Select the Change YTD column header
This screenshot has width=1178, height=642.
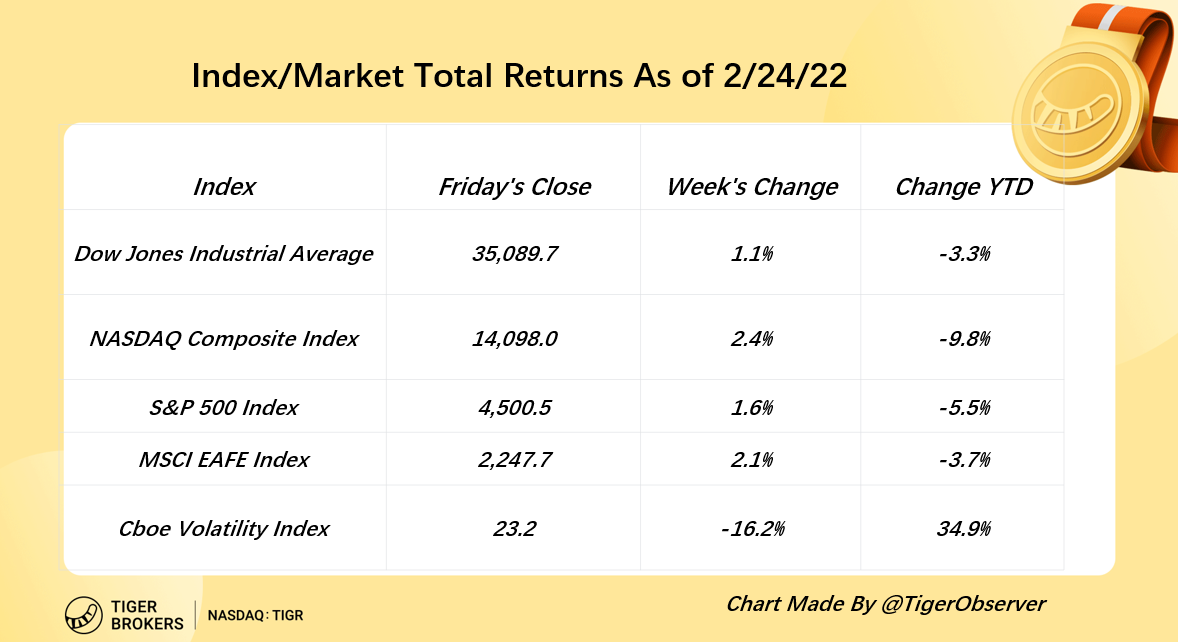(963, 187)
